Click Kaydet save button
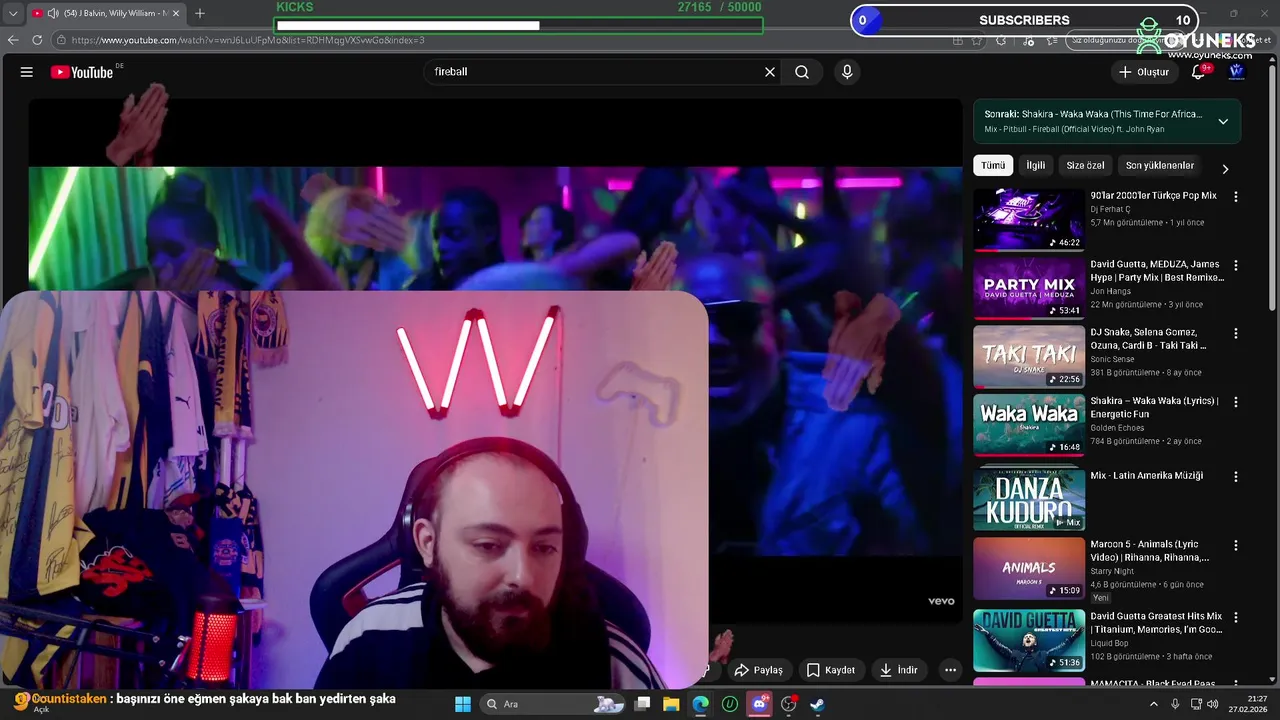 [830, 670]
